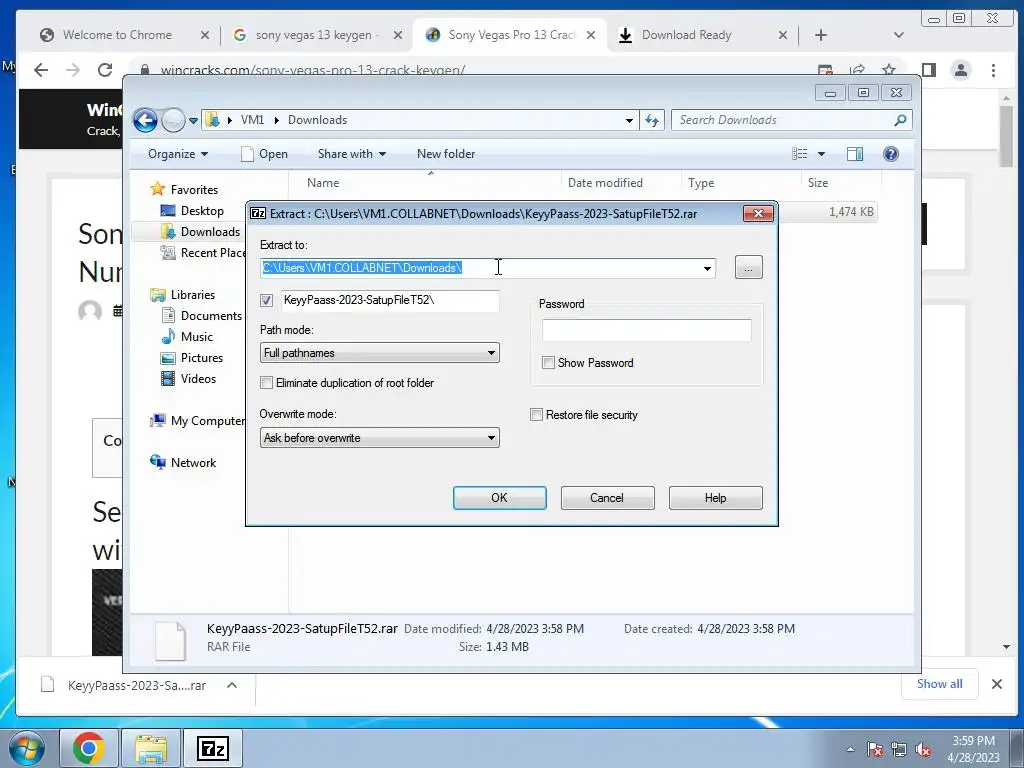Viewport: 1024px width, 768px height.
Task: Open the Windows Start orb
Action: 27,748
